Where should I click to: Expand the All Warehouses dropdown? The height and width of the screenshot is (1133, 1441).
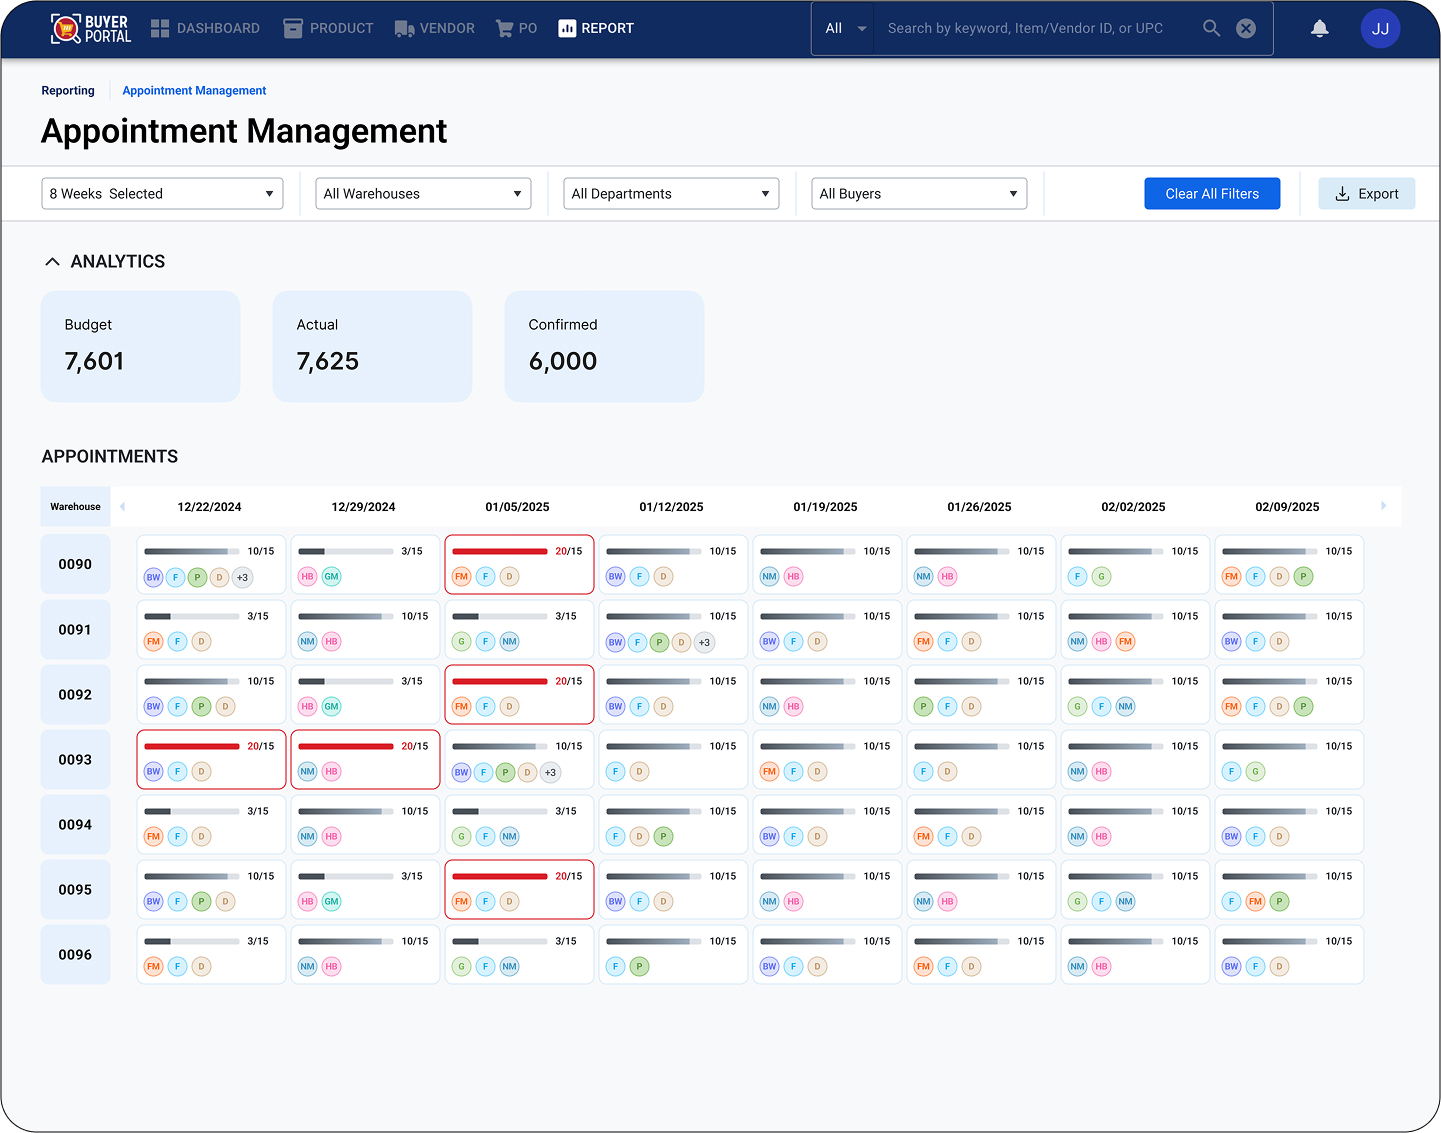pyautogui.click(x=423, y=194)
